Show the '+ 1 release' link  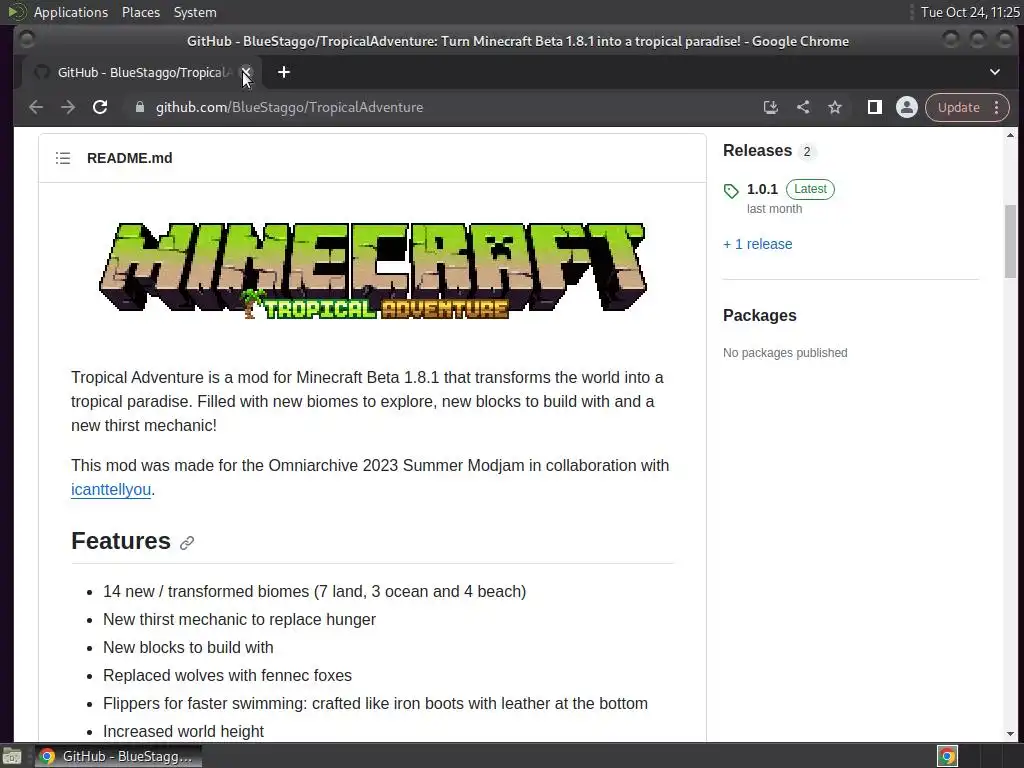(x=758, y=244)
